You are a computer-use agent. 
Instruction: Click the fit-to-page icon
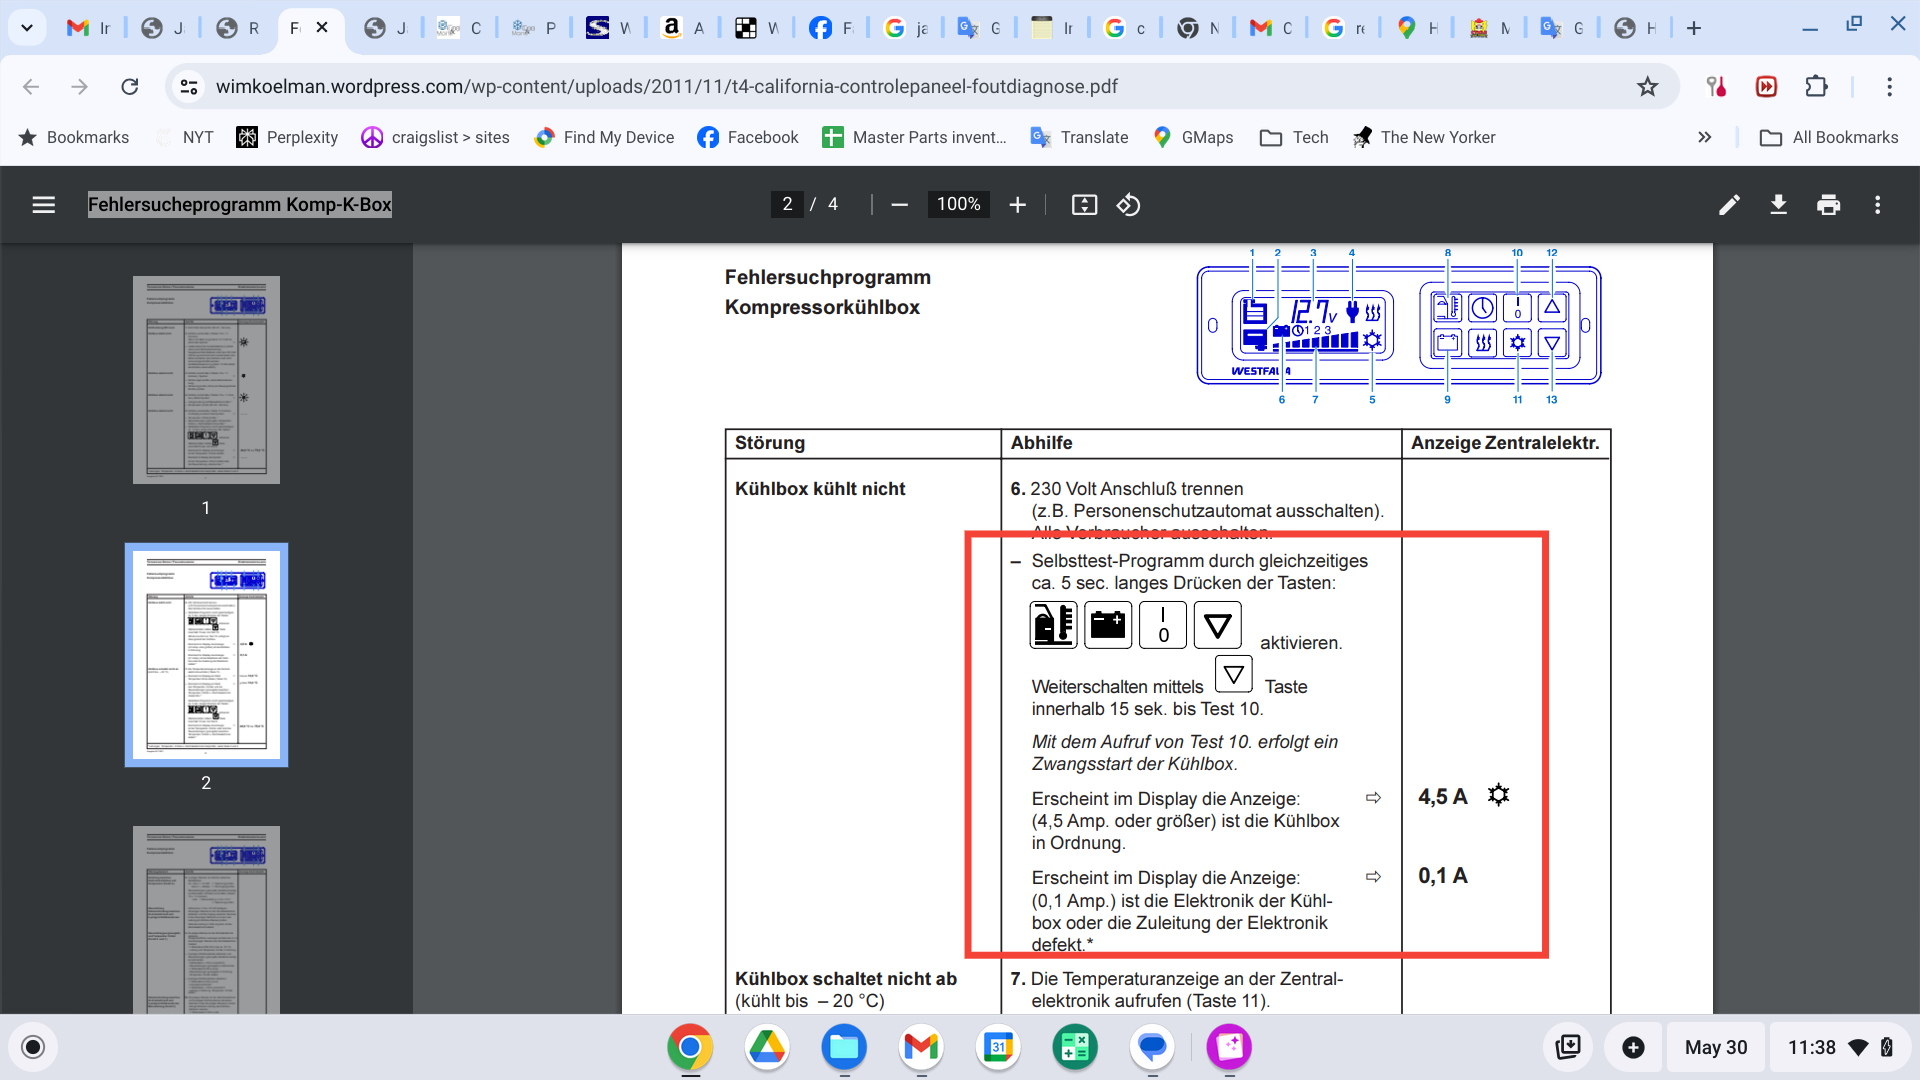pos(1084,204)
